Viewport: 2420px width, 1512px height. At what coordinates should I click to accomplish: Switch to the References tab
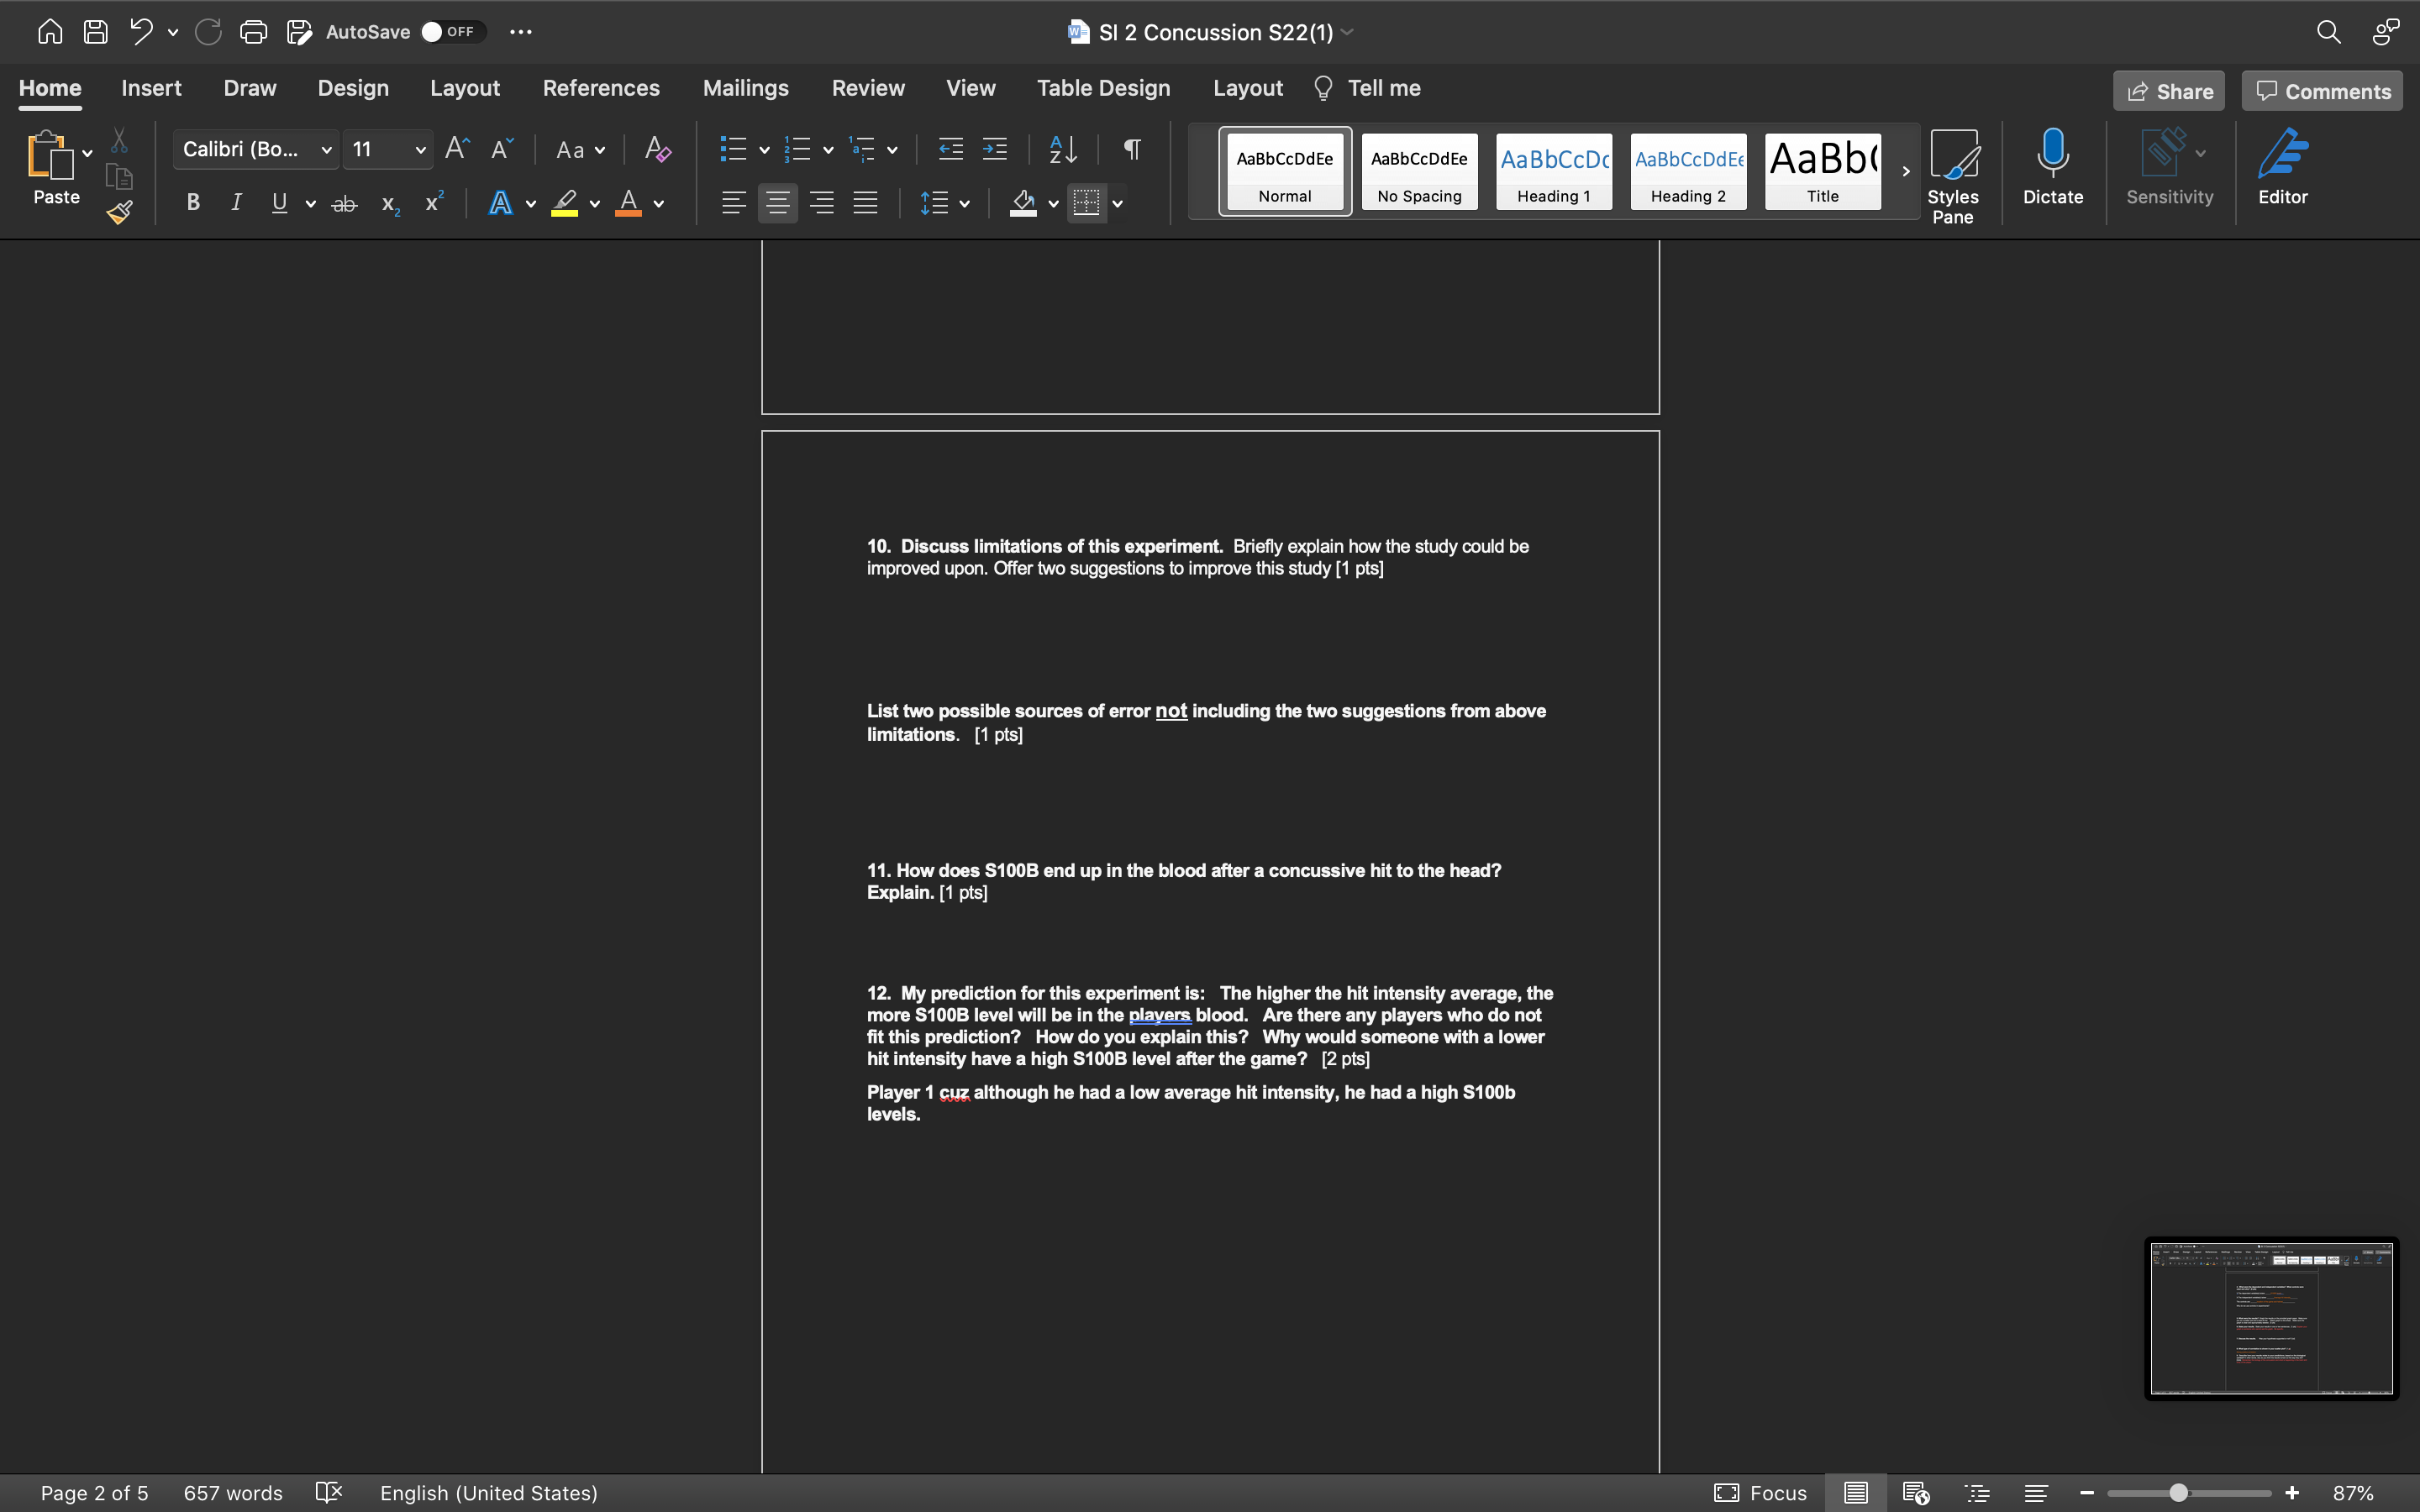tap(601, 88)
